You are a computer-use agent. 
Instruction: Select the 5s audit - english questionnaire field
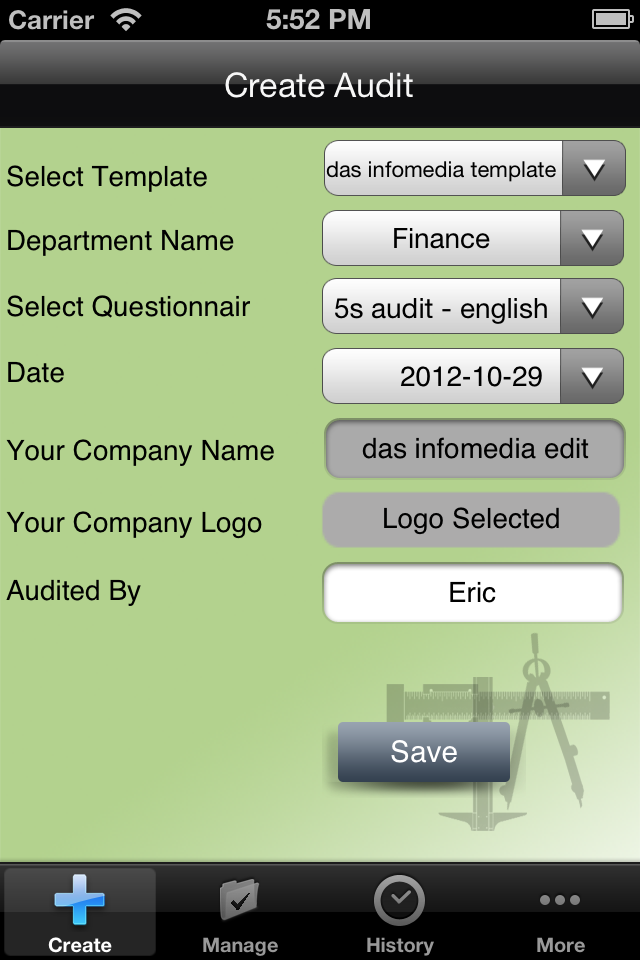click(441, 307)
